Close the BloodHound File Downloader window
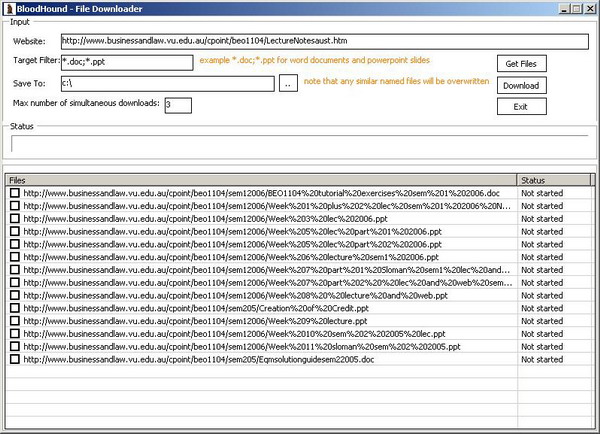Viewport: 600px width, 434px height. [590, 9]
